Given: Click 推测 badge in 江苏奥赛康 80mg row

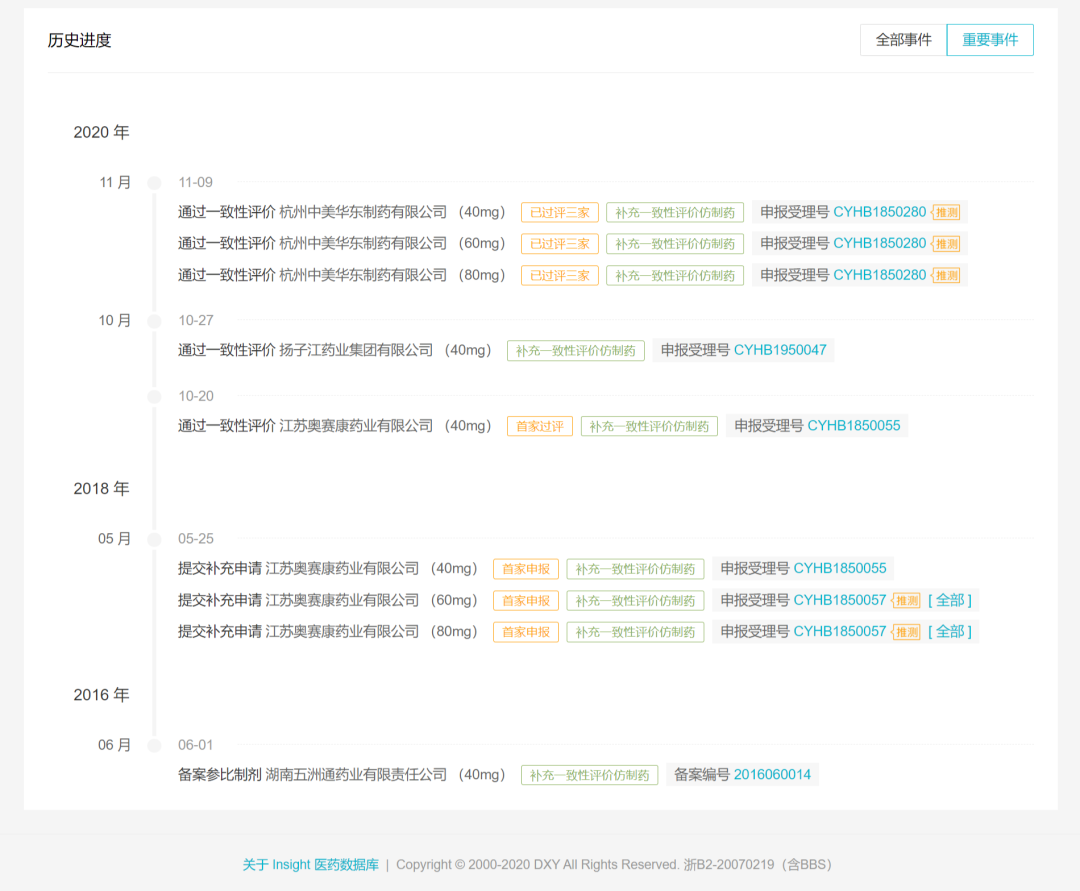Looking at the screenshot, I should tap(906, 632).
